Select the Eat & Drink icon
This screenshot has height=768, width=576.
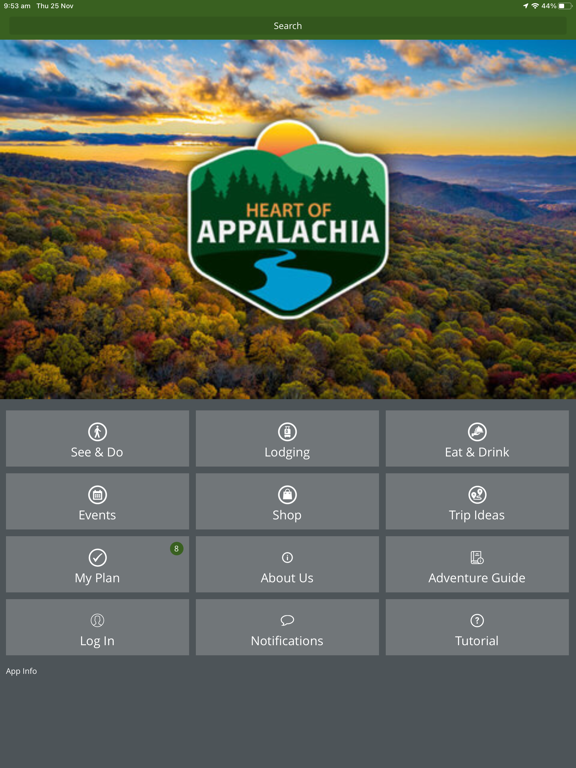pyautogui.click(x=477, y=432)
